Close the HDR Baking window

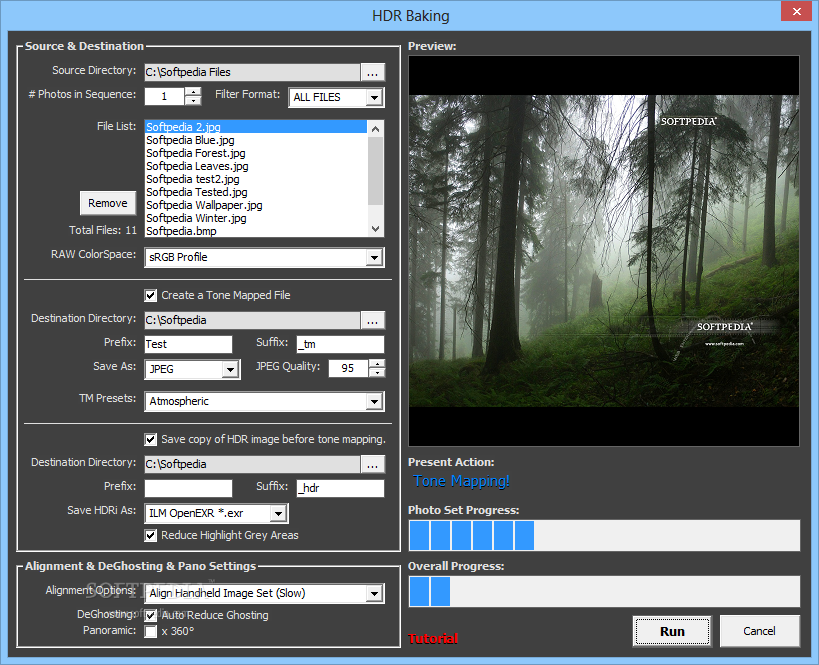[x=797, y=11]
